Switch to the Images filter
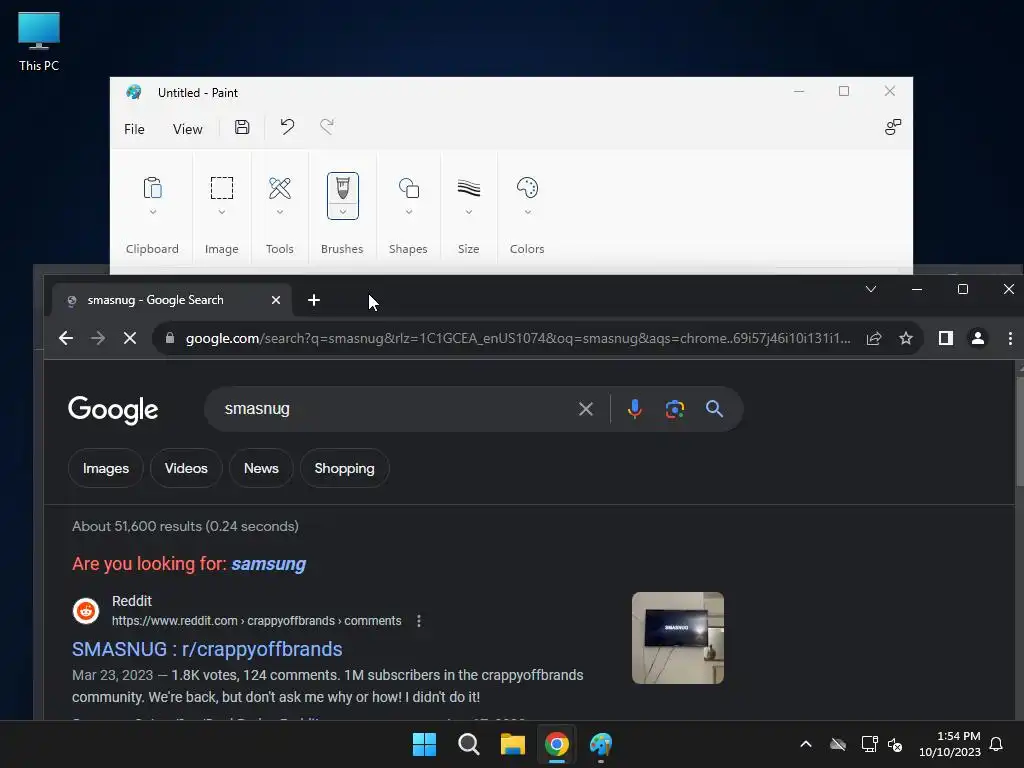Viewport: 1024px width, 768px height. click(106, 468)
